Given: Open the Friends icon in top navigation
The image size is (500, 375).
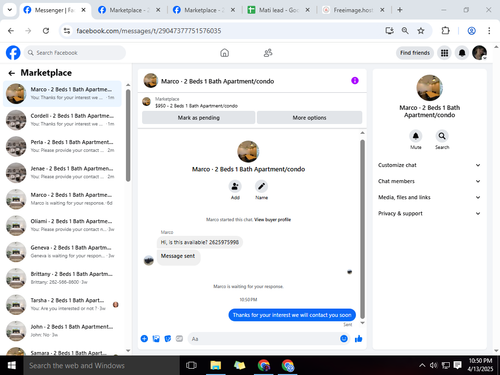Looking at the screenshot, I should pos(268,53).
